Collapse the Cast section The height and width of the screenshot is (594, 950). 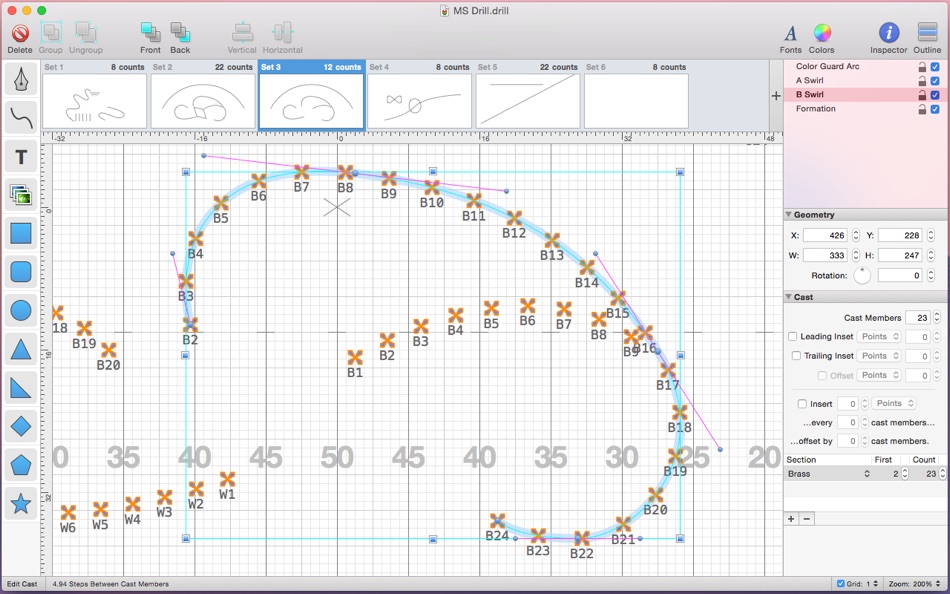coord(789,297)
